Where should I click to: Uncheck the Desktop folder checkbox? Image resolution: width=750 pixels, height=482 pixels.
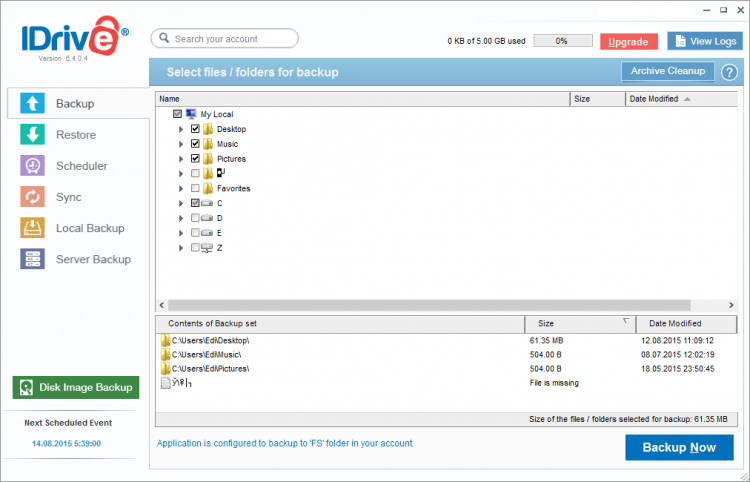point(195,129)
